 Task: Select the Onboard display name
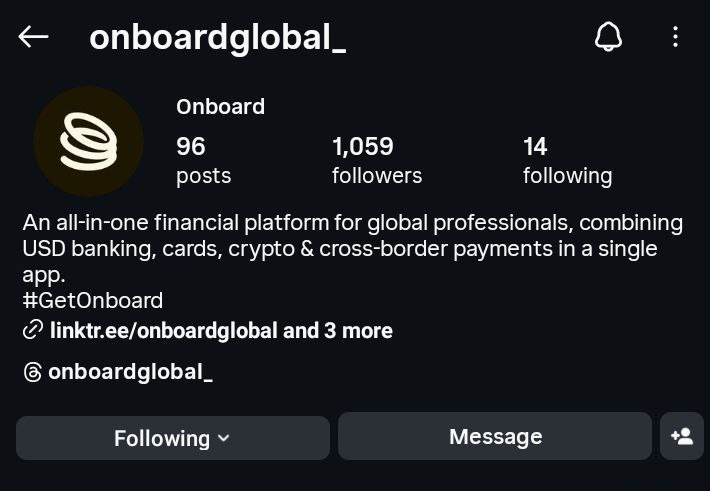[x=220, y=106]
